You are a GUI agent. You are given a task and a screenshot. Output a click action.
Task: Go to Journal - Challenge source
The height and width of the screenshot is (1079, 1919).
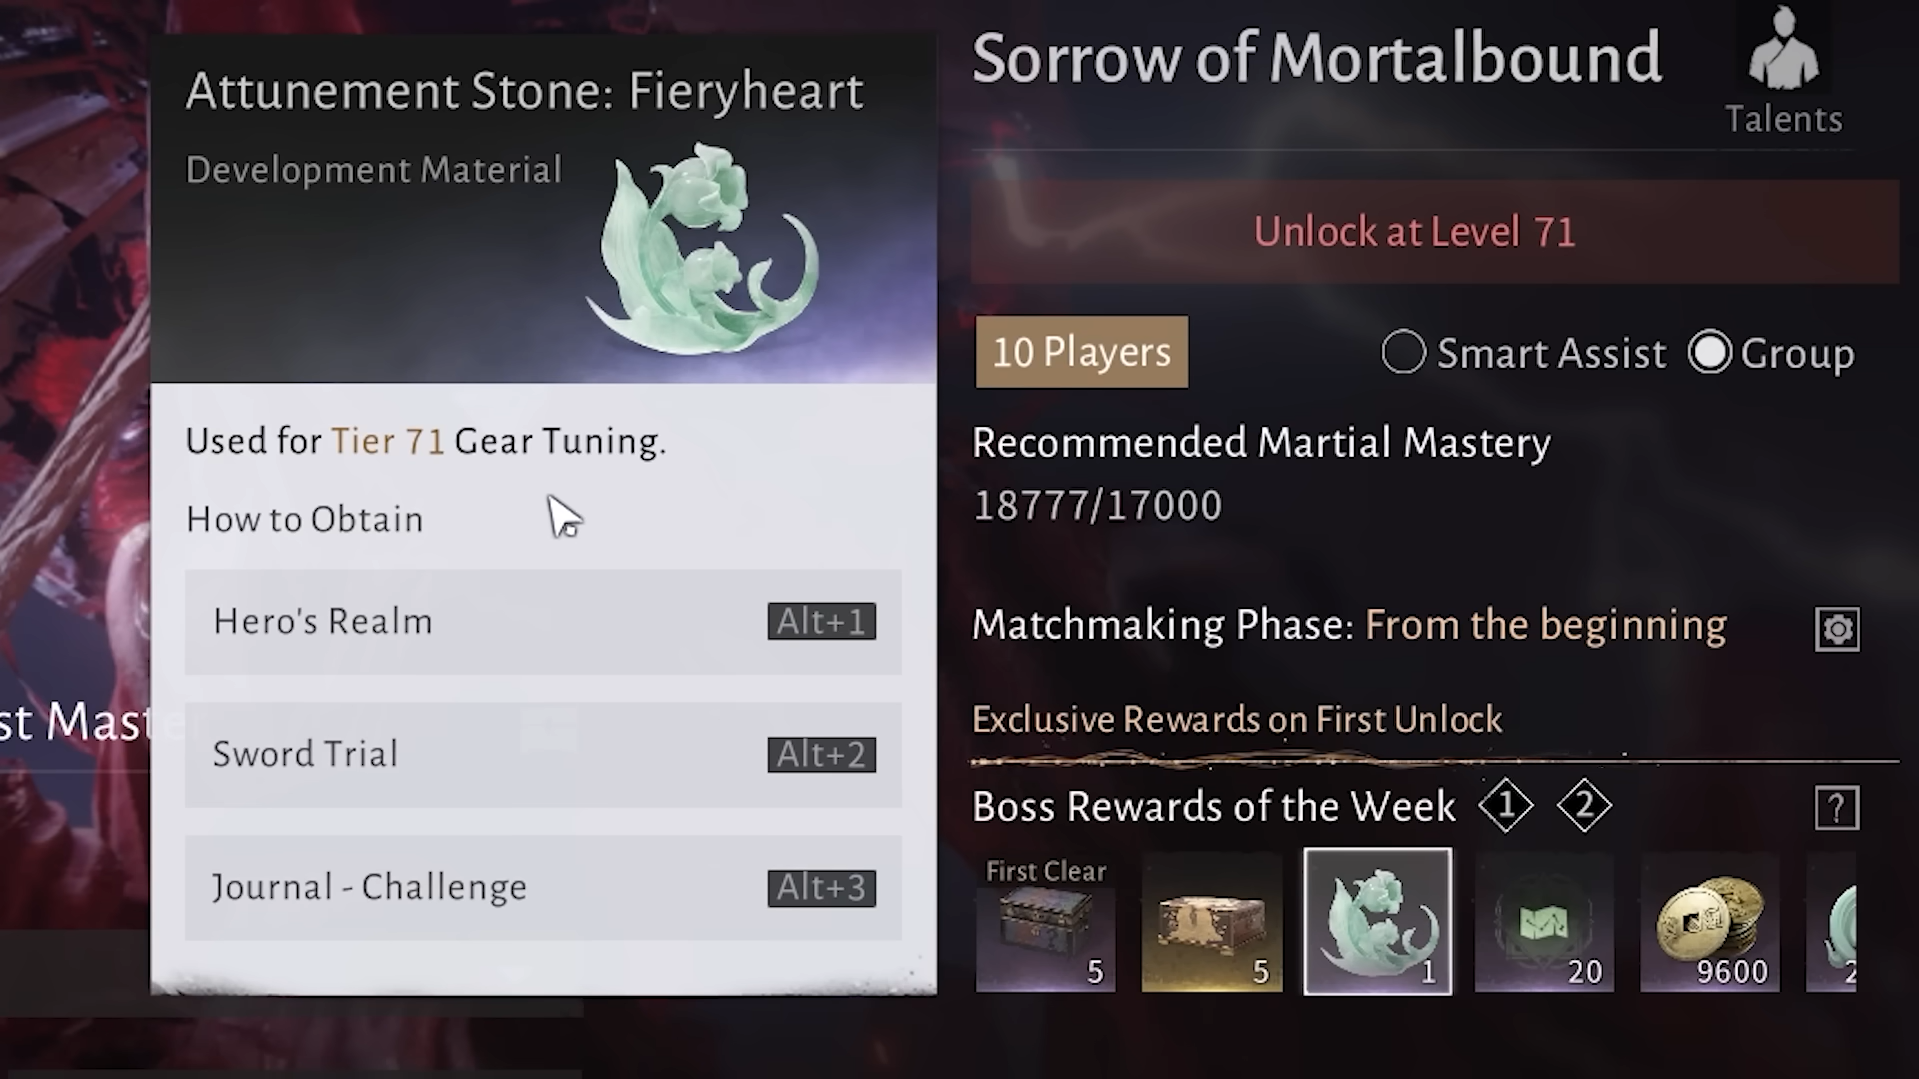543,888
